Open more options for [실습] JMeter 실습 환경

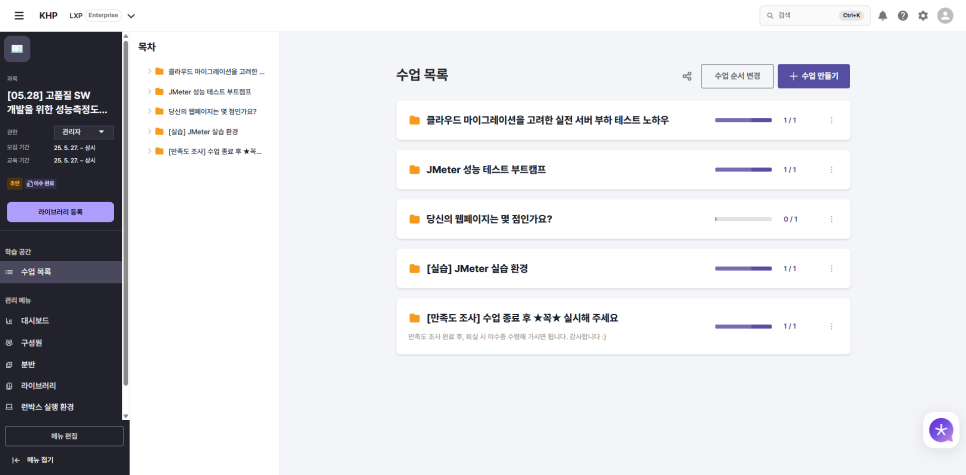click(831, 269)
